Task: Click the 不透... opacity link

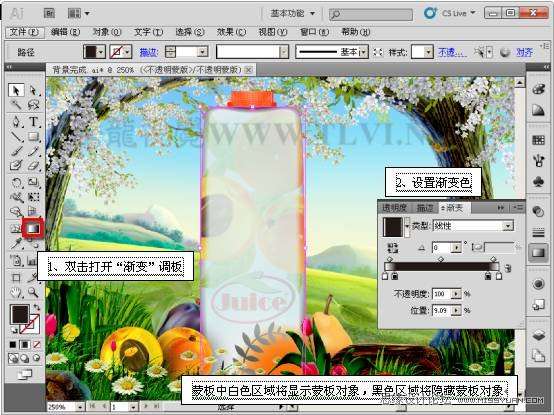Action: pos(452,52)
